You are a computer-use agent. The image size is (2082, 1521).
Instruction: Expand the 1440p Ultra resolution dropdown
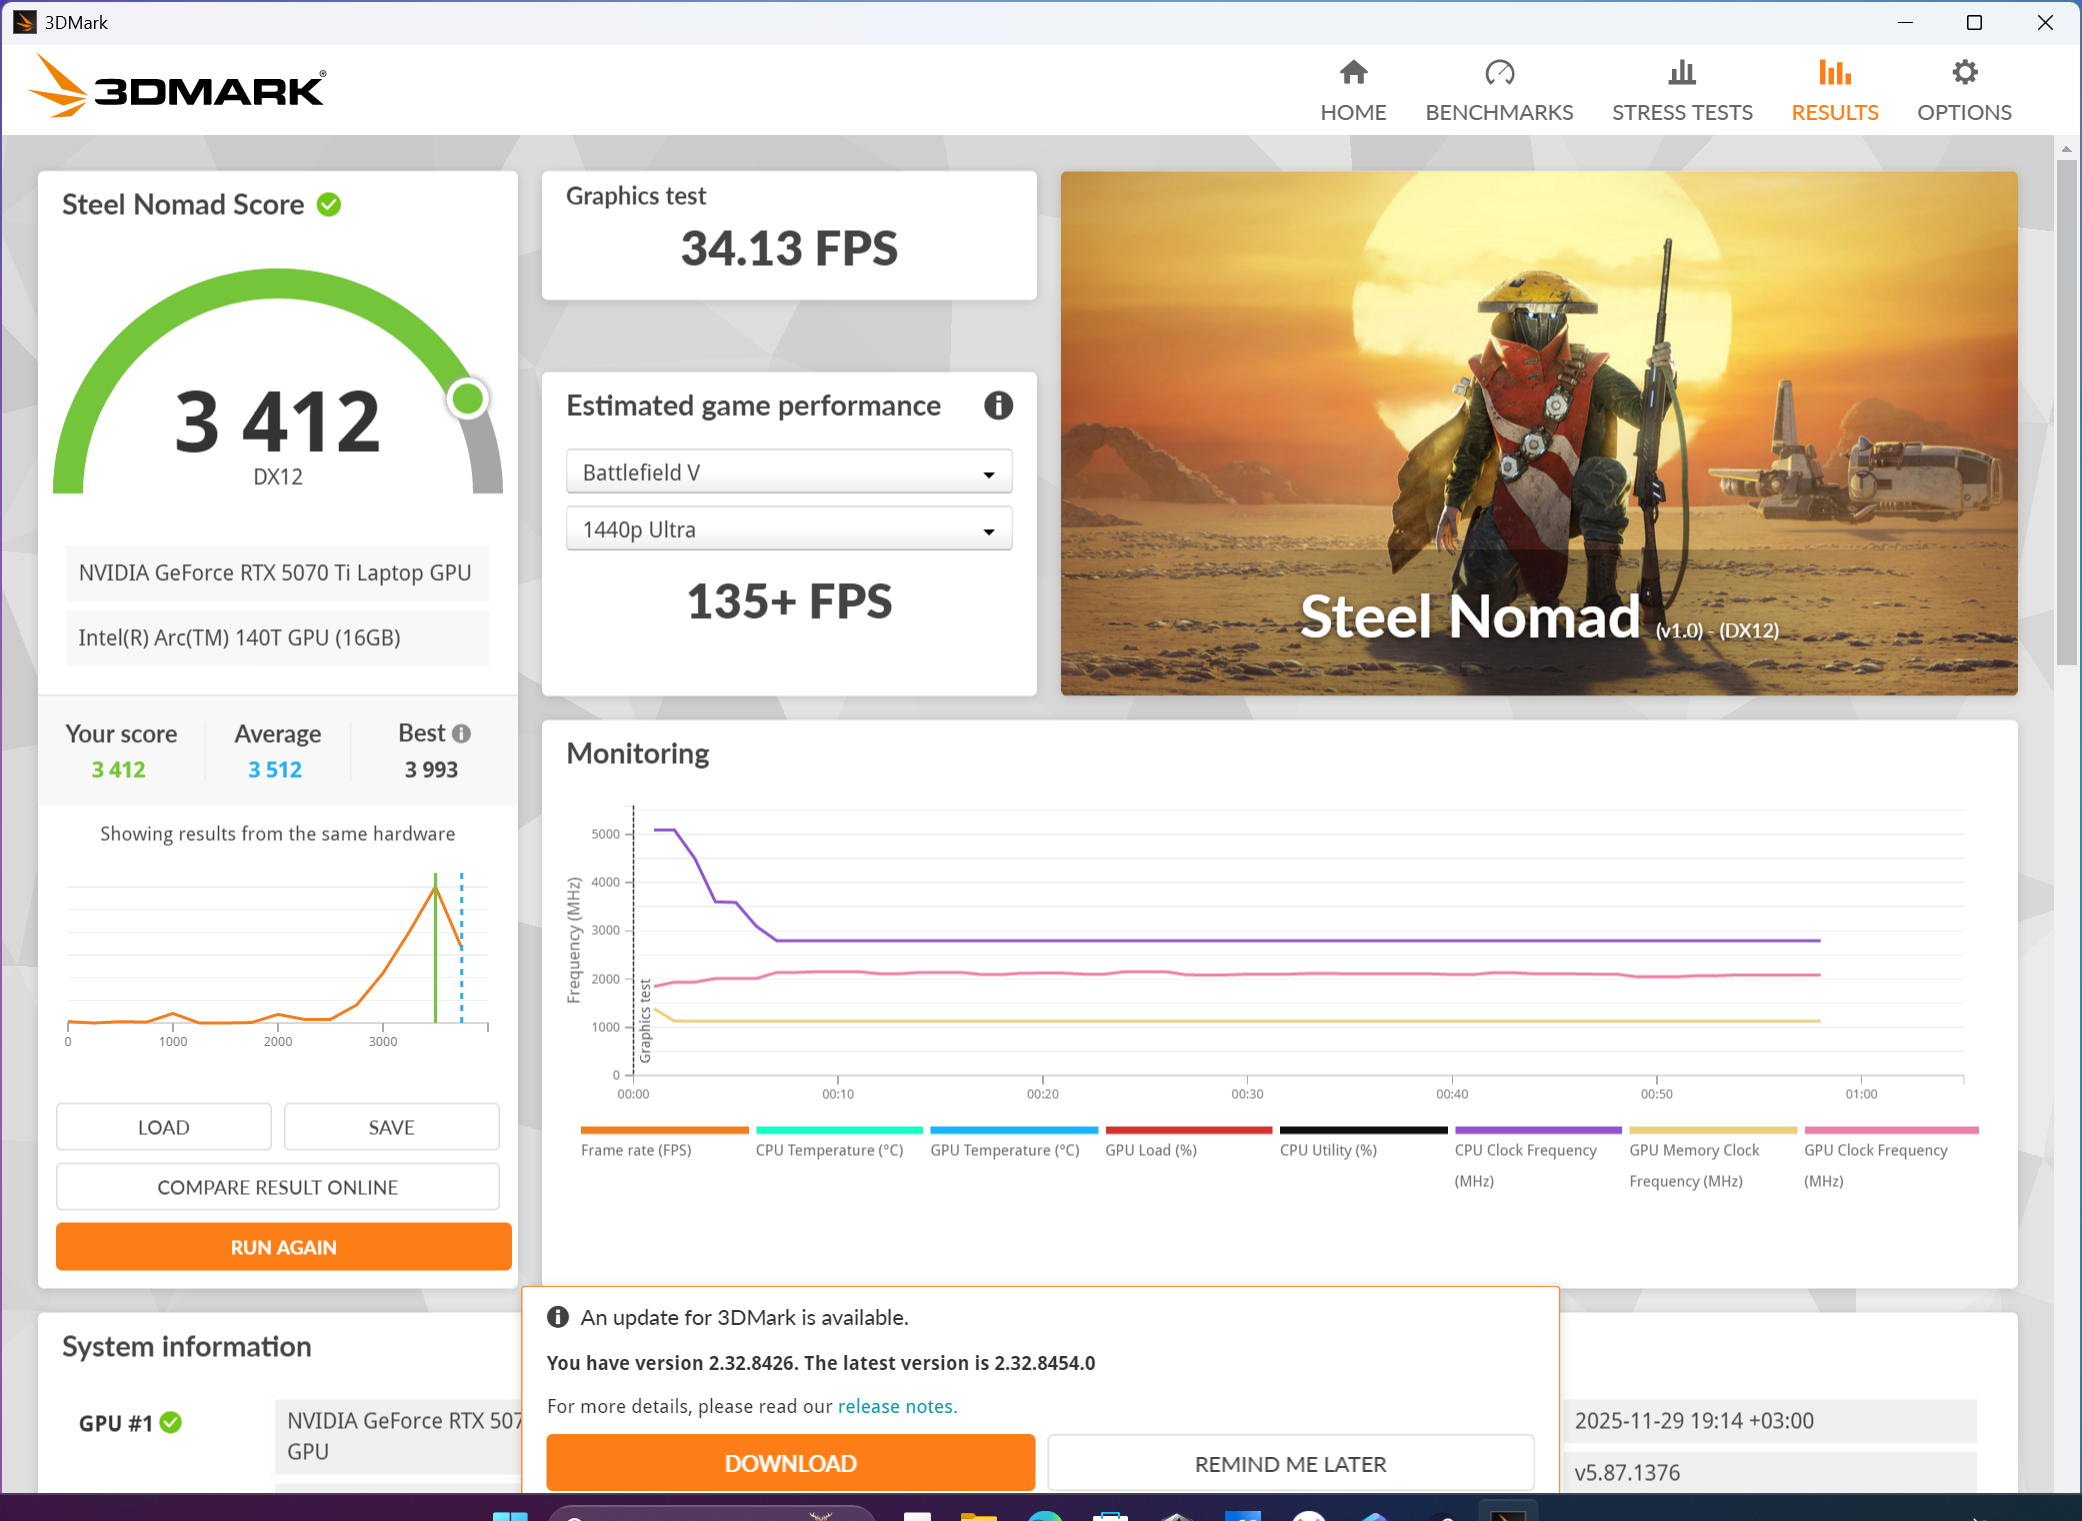click(789, 529)
